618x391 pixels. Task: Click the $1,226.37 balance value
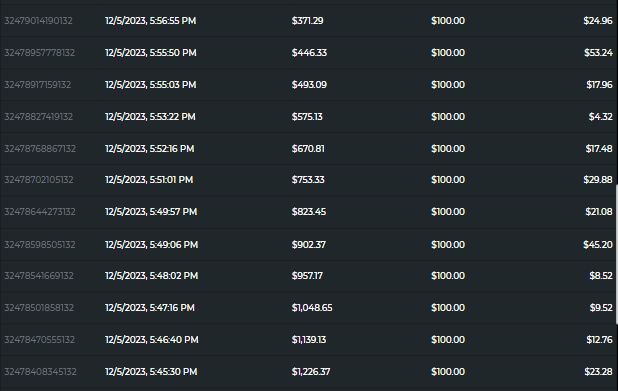pyautogui.click(x=311, y=372)
